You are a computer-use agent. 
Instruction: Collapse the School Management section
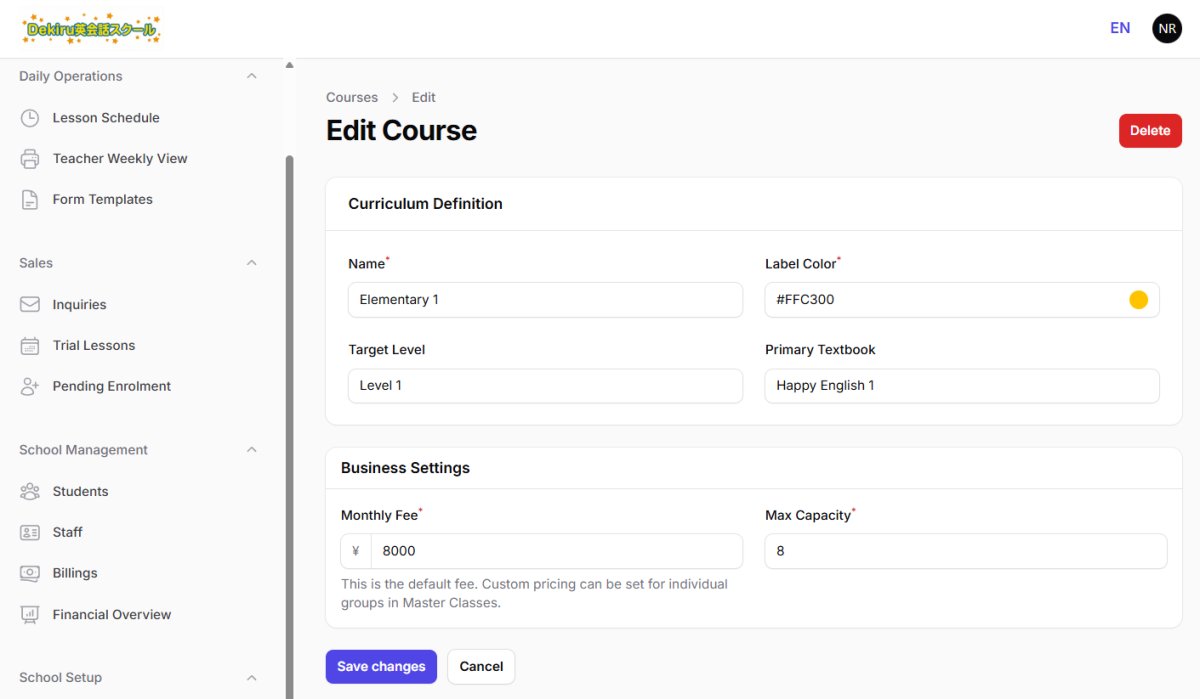tap(252, 449)
